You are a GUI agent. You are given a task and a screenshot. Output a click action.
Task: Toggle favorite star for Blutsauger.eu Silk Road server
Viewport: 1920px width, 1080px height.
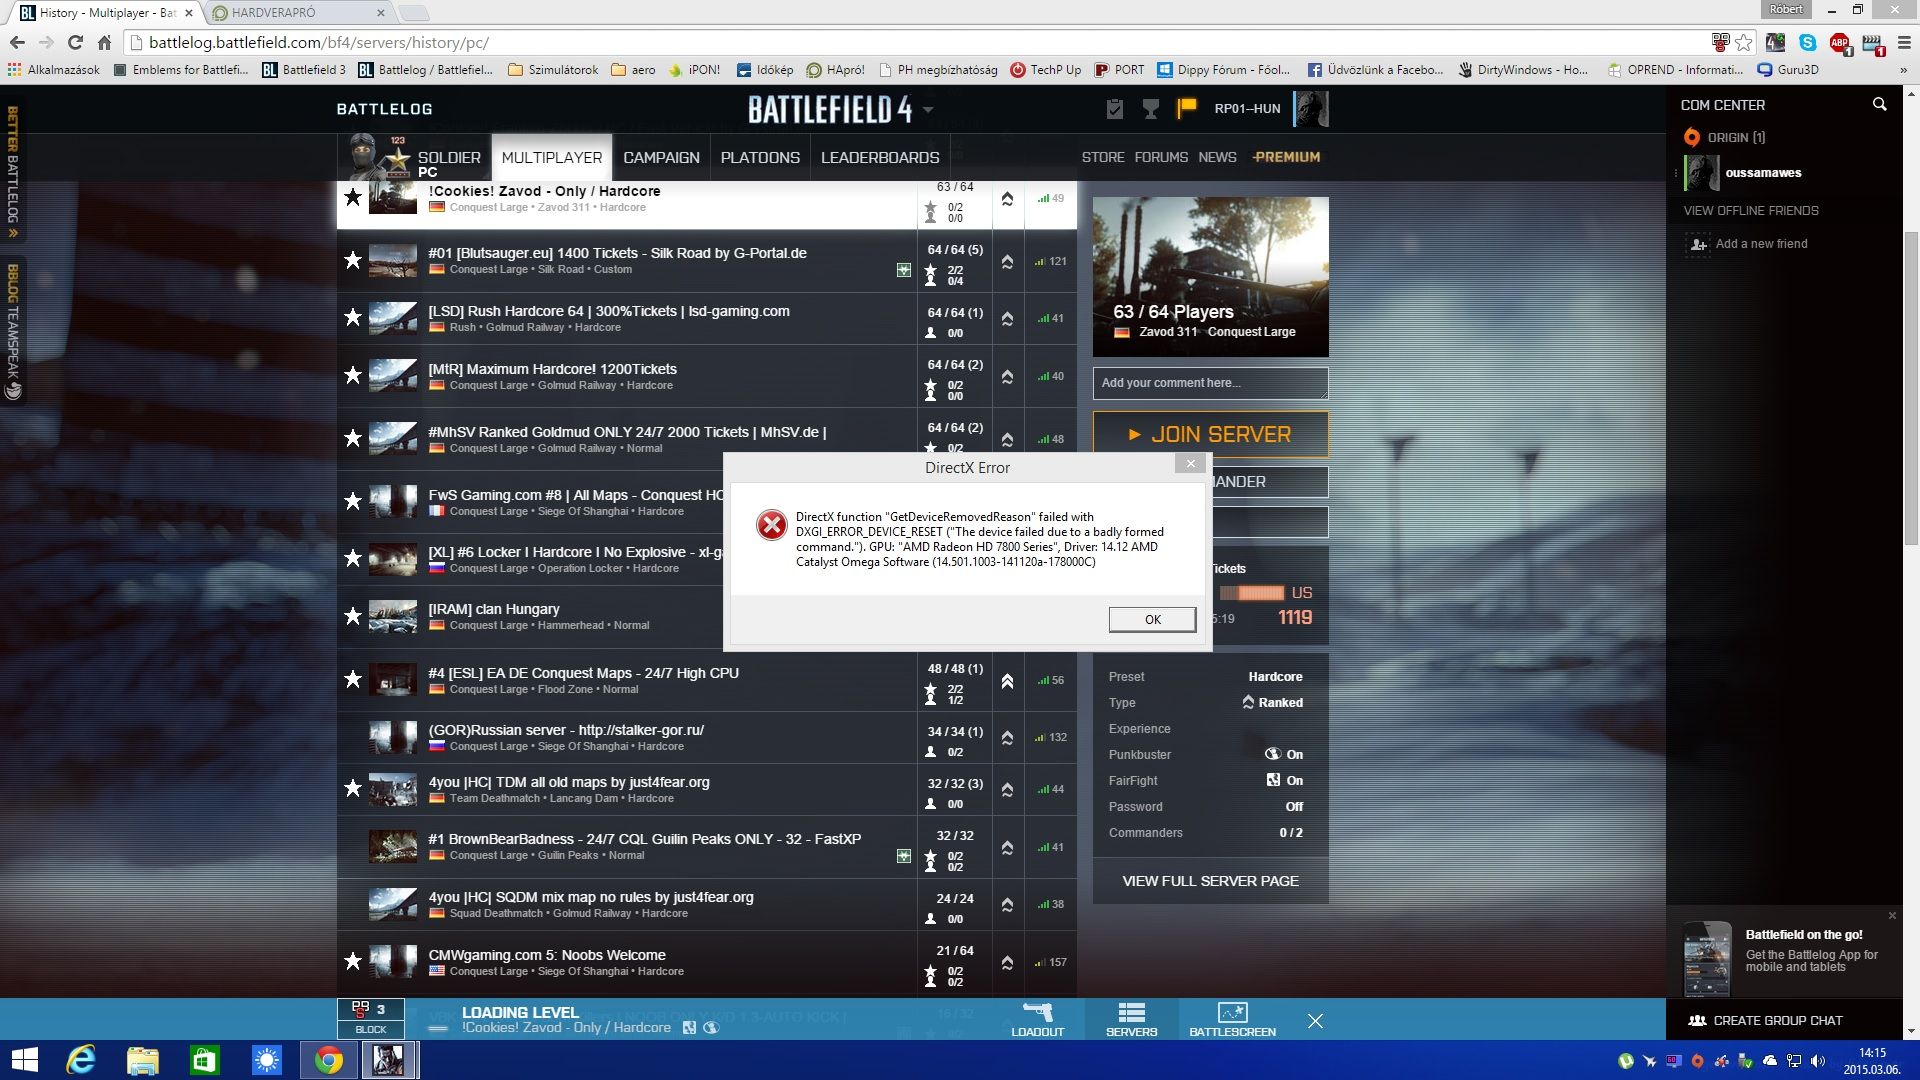(352, 260)
